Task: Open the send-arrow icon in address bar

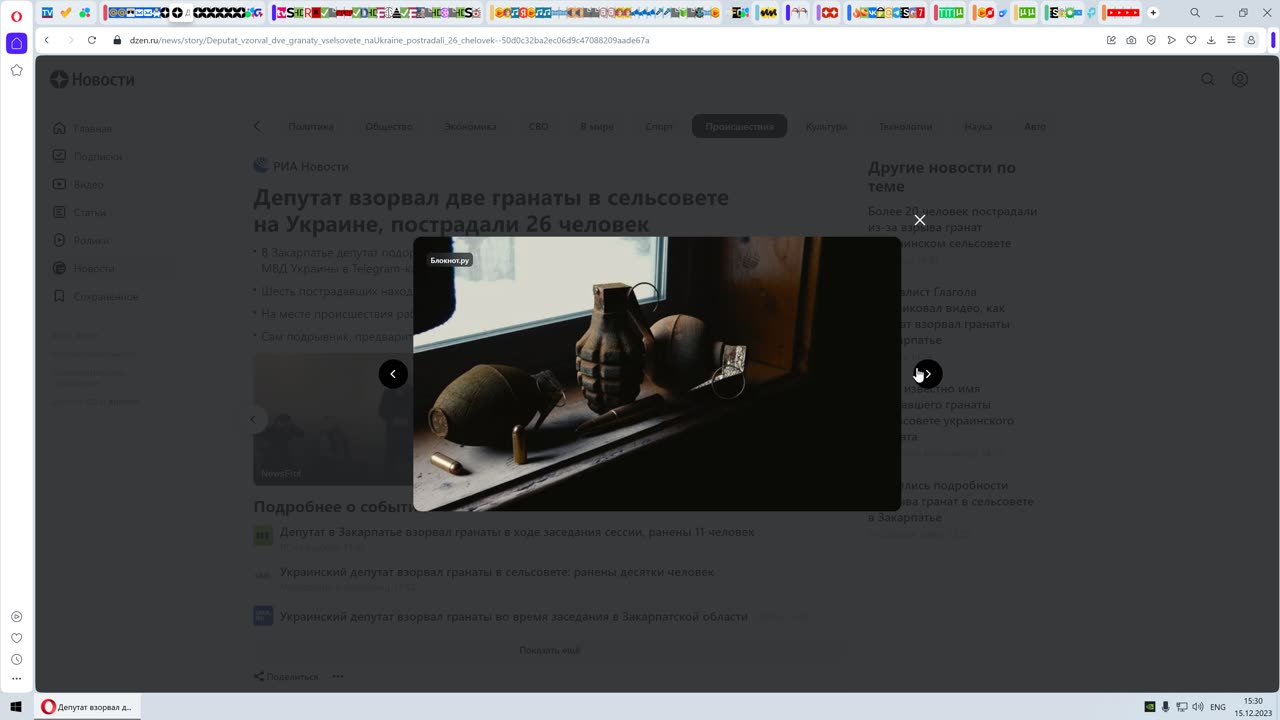Action: (1171, 40)
